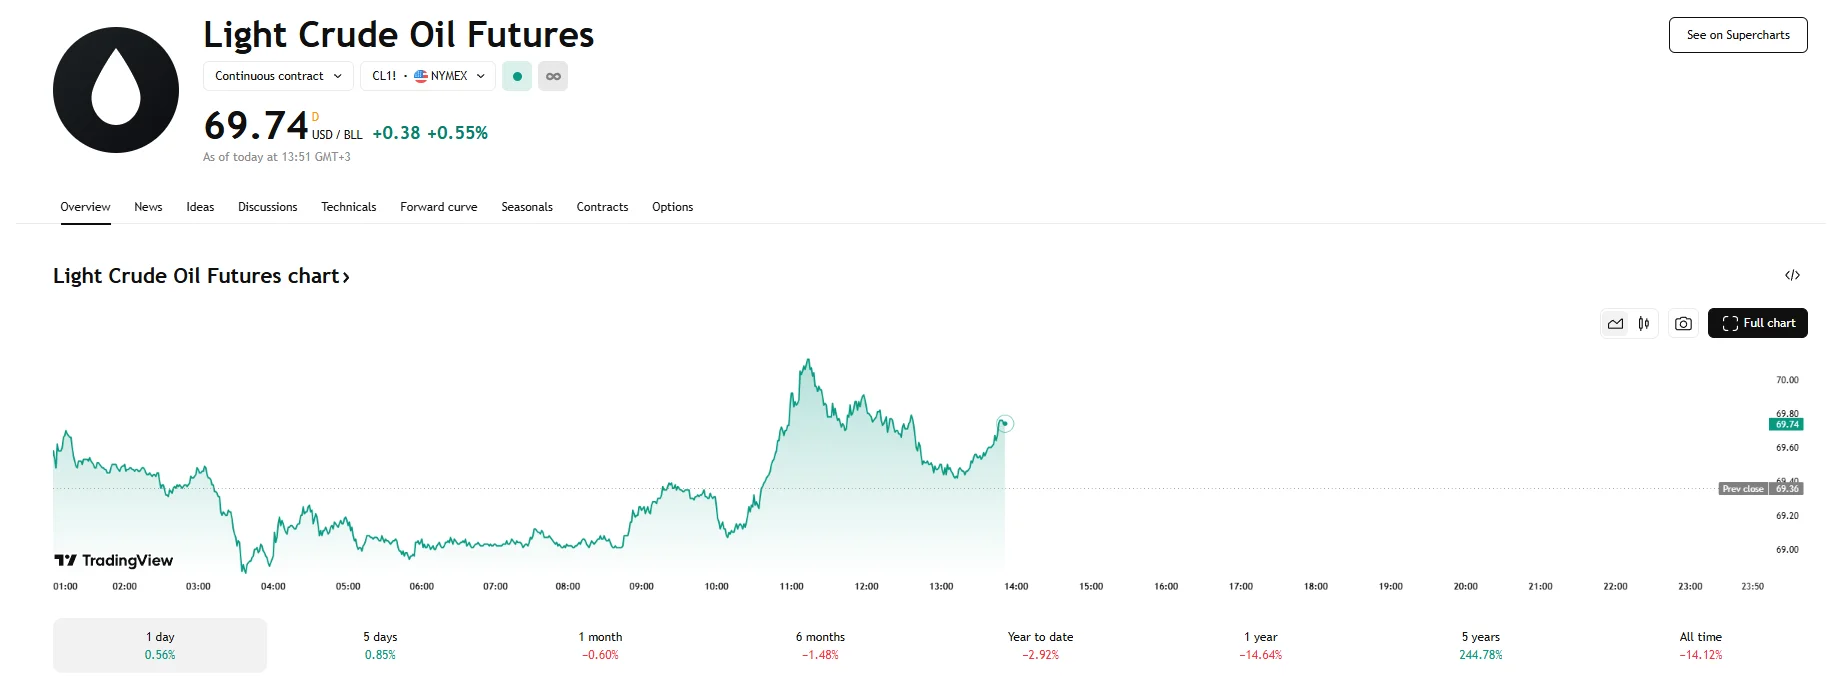
Task: Click See on Supercharts button
Action: click(1738, 35)
